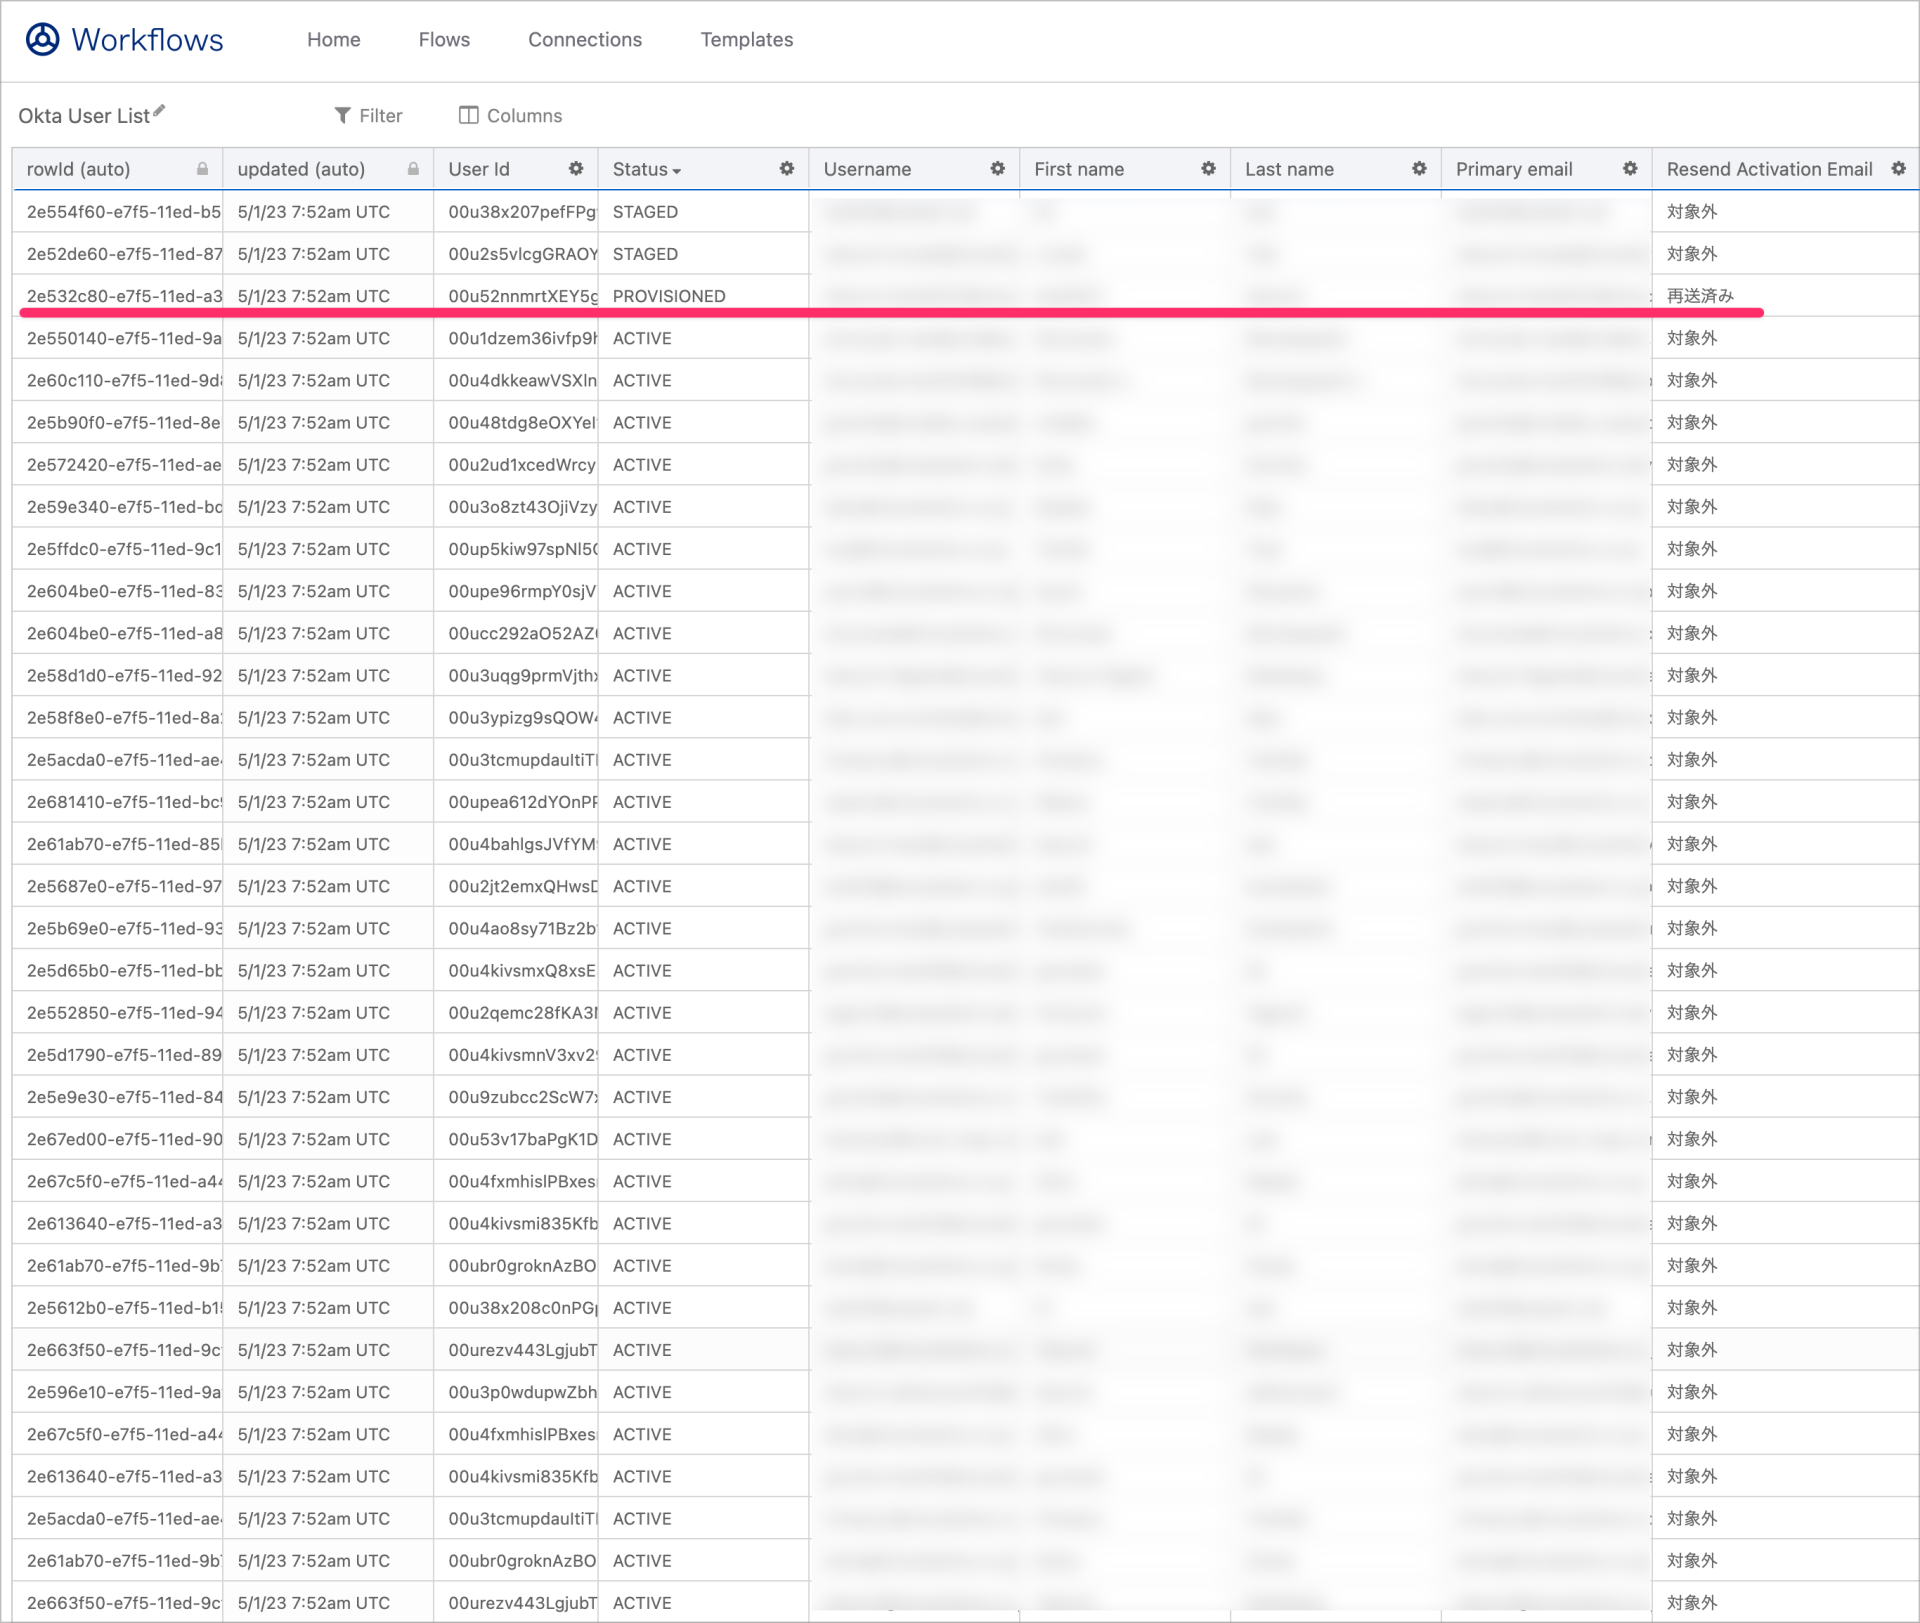This screenshot has width=1920, height=1623.
Task: Click the Filter button
Action: (368, 115)
